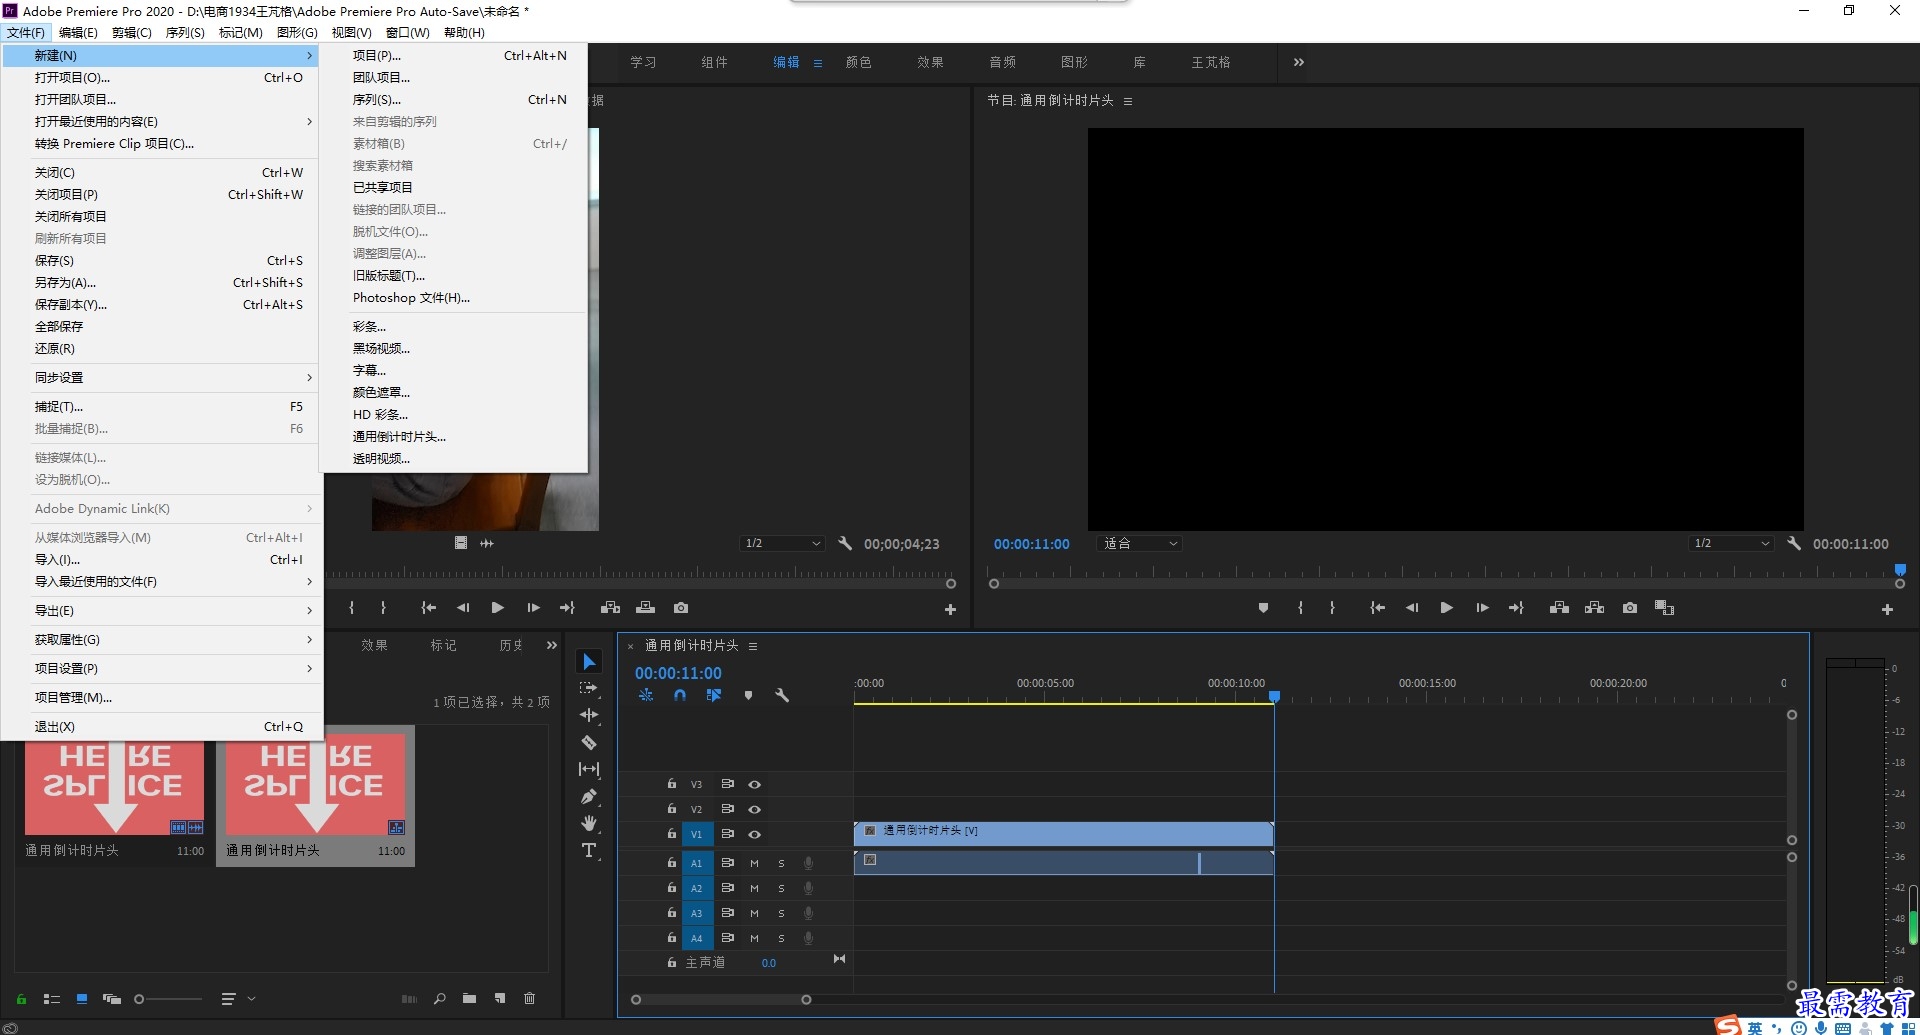This screenshot has width=1920, height=1035.
Task: Open timeline panel menu
Action: tap(753, 646)
